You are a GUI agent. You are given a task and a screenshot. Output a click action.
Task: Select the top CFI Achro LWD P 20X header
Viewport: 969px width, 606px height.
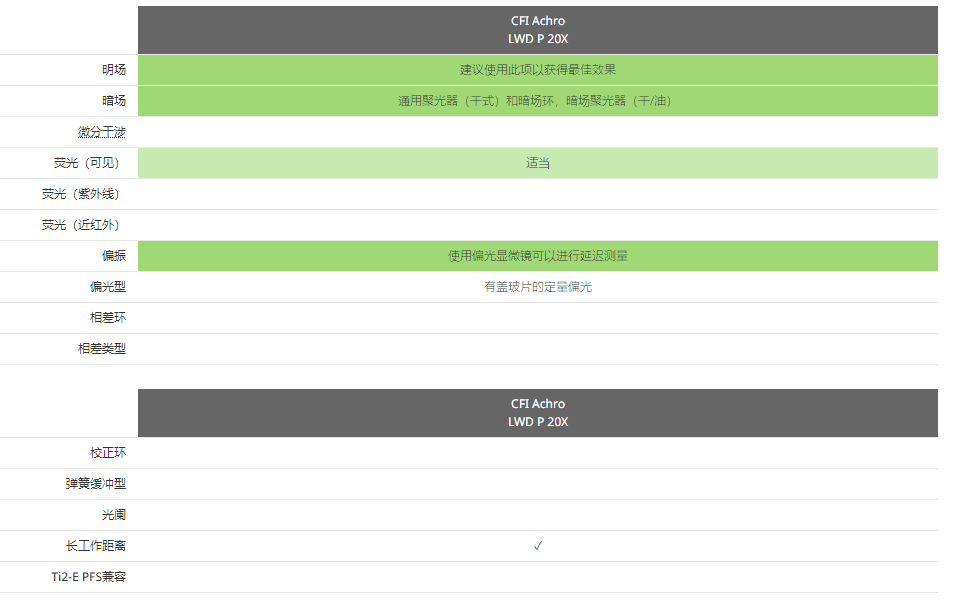pos(538,30)
